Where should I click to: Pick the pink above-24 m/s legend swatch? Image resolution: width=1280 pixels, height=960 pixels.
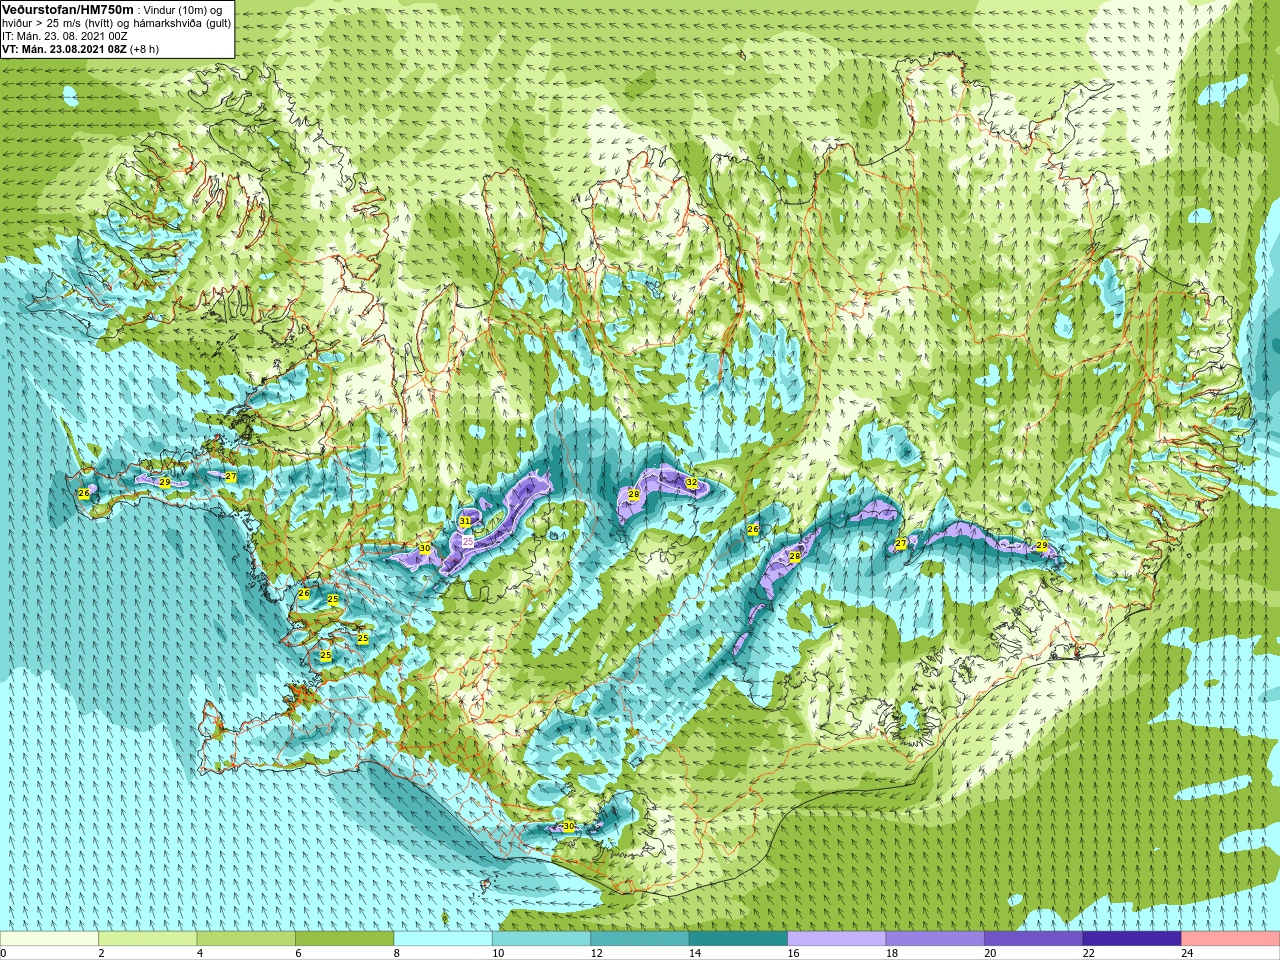click(x=1231, y=939)
